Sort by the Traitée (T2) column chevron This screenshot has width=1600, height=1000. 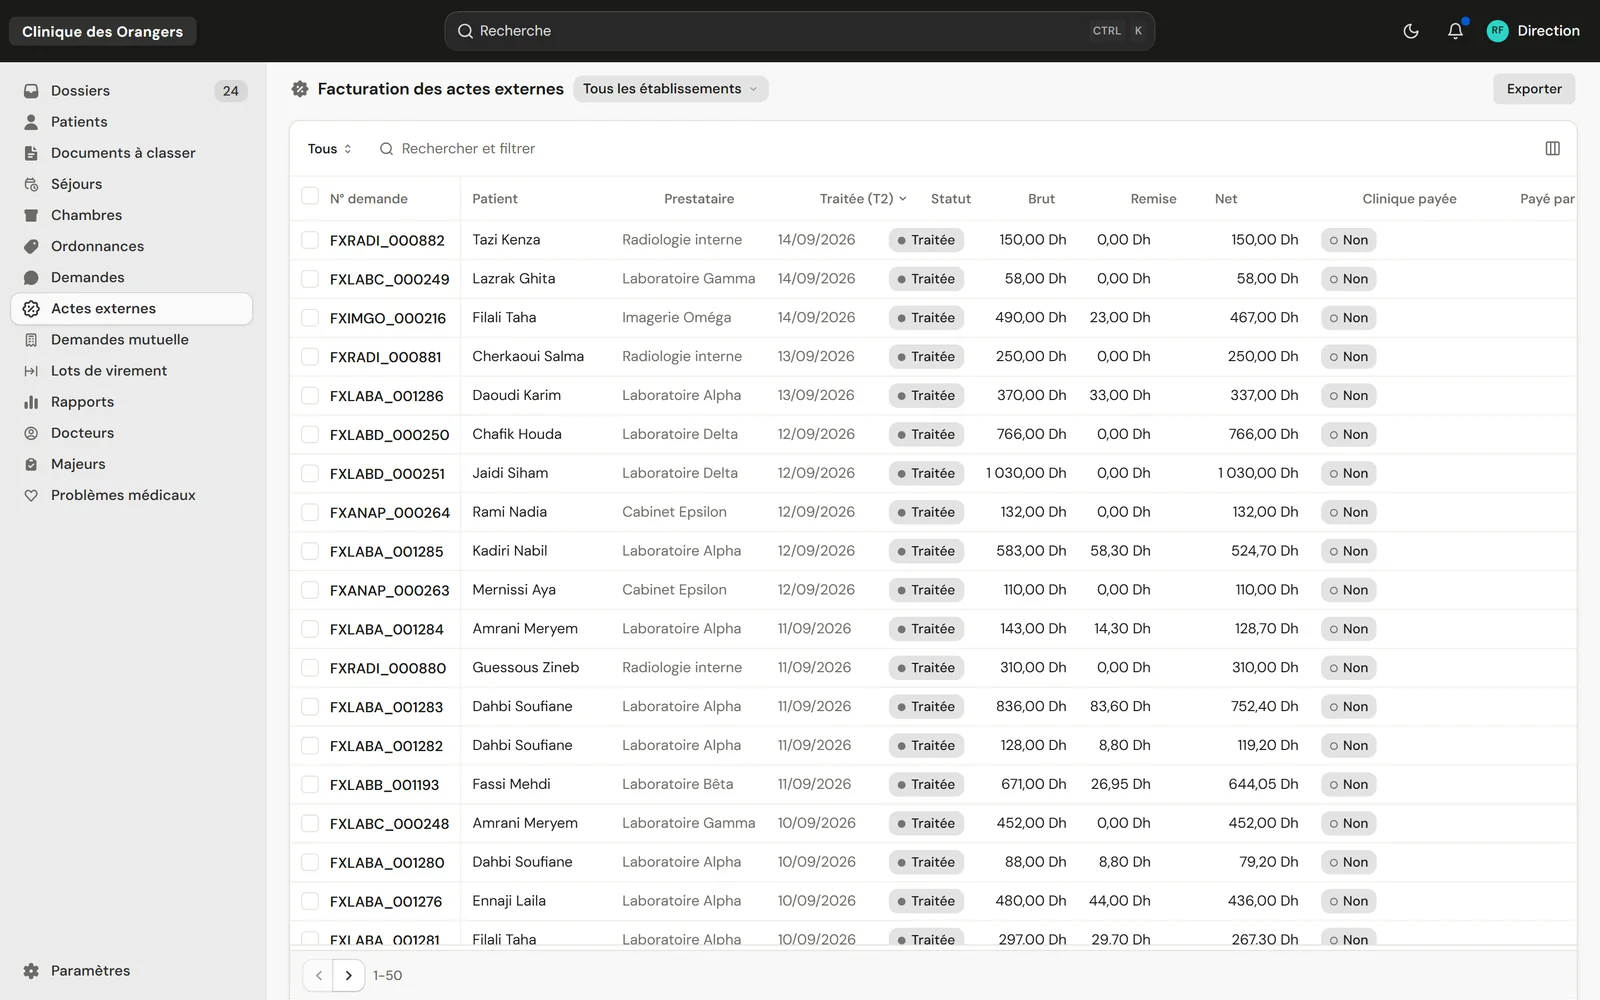click(902, 199)
